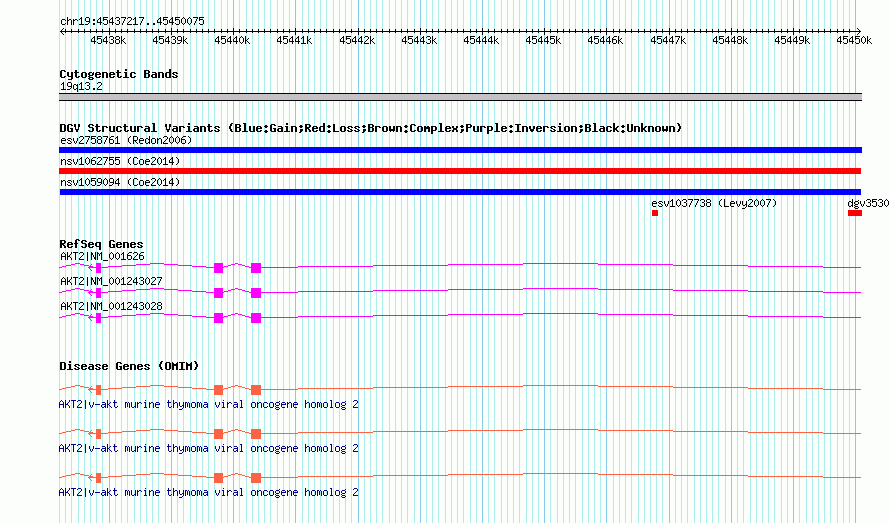Viewport: 890px width, 523px height.
Task: Click NM_001243028 exon just right of 45440k
Action: [x=256, y=318]
